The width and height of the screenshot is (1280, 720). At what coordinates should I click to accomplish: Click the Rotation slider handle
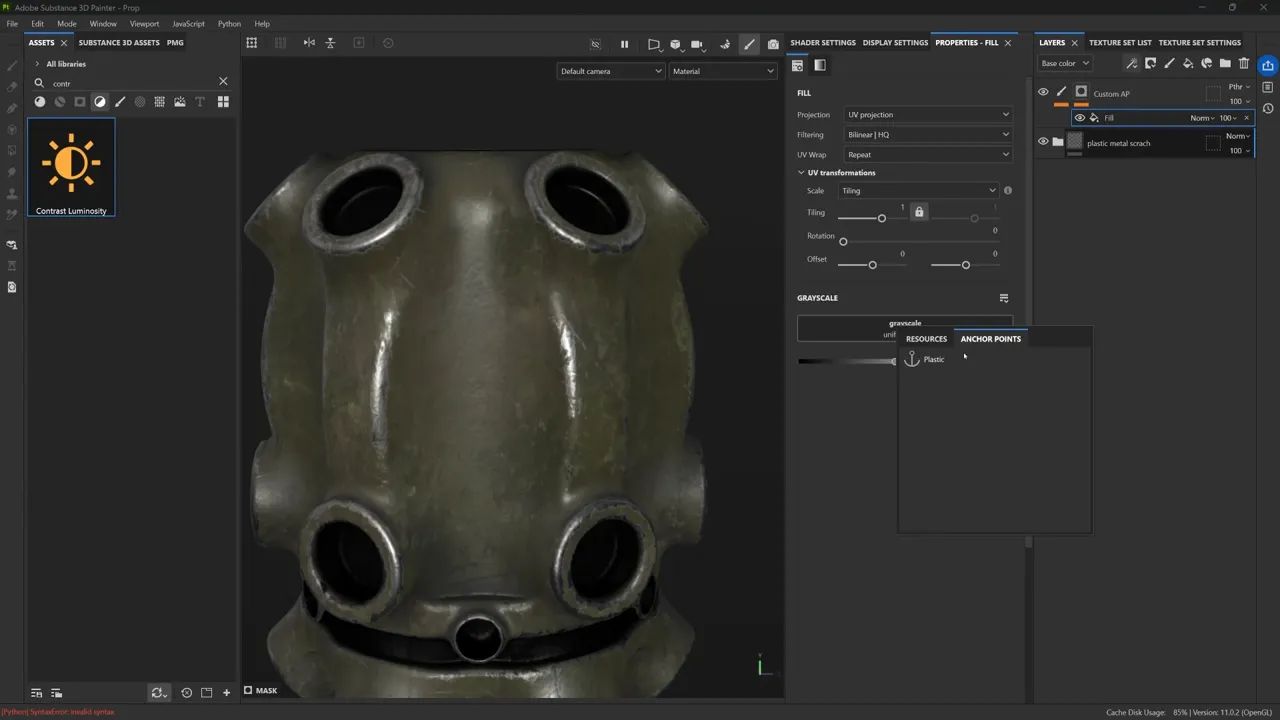843,242
